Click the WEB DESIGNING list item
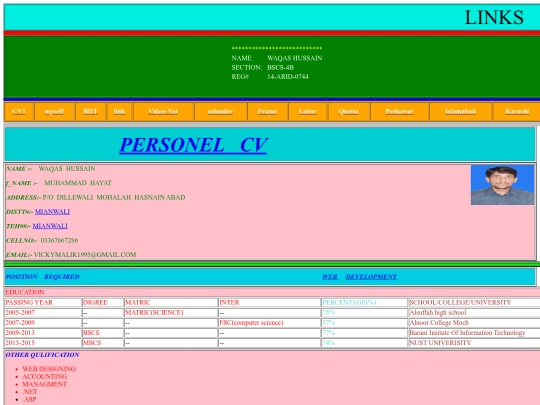The width and height of the screenshot is (540, 405). click(x=49, y=369)
